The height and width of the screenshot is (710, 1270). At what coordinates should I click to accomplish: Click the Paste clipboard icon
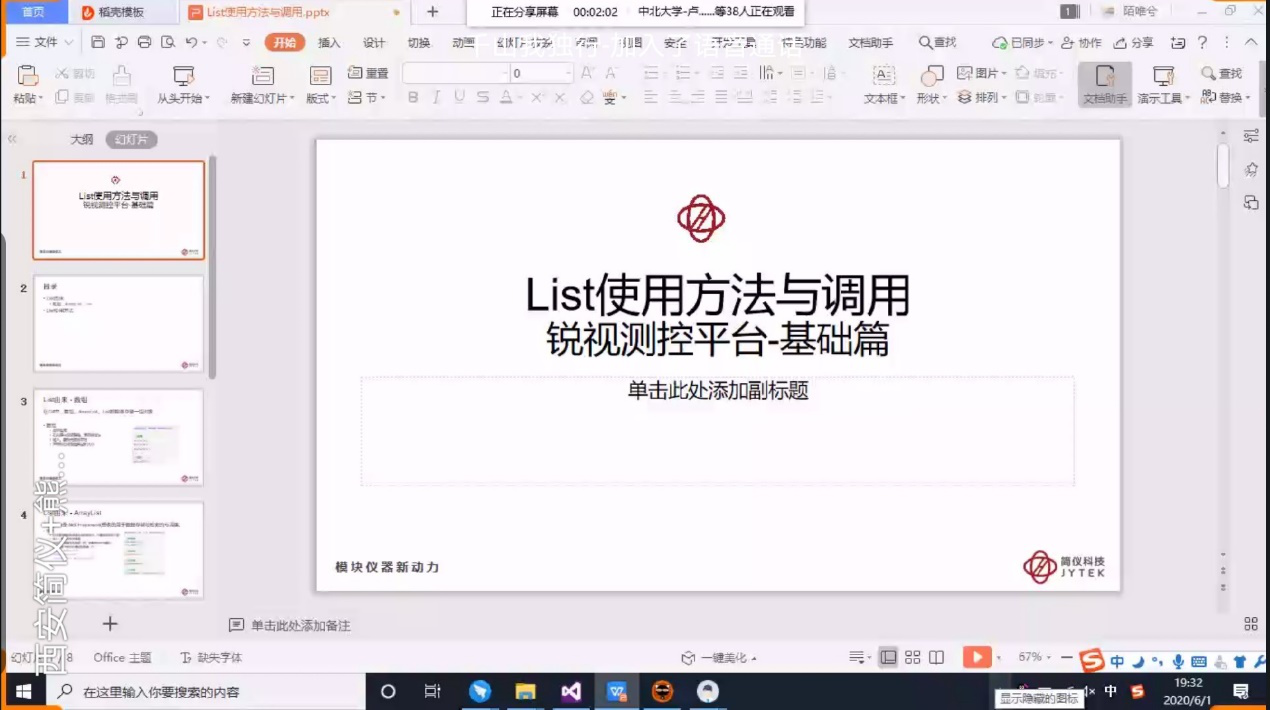27,77
